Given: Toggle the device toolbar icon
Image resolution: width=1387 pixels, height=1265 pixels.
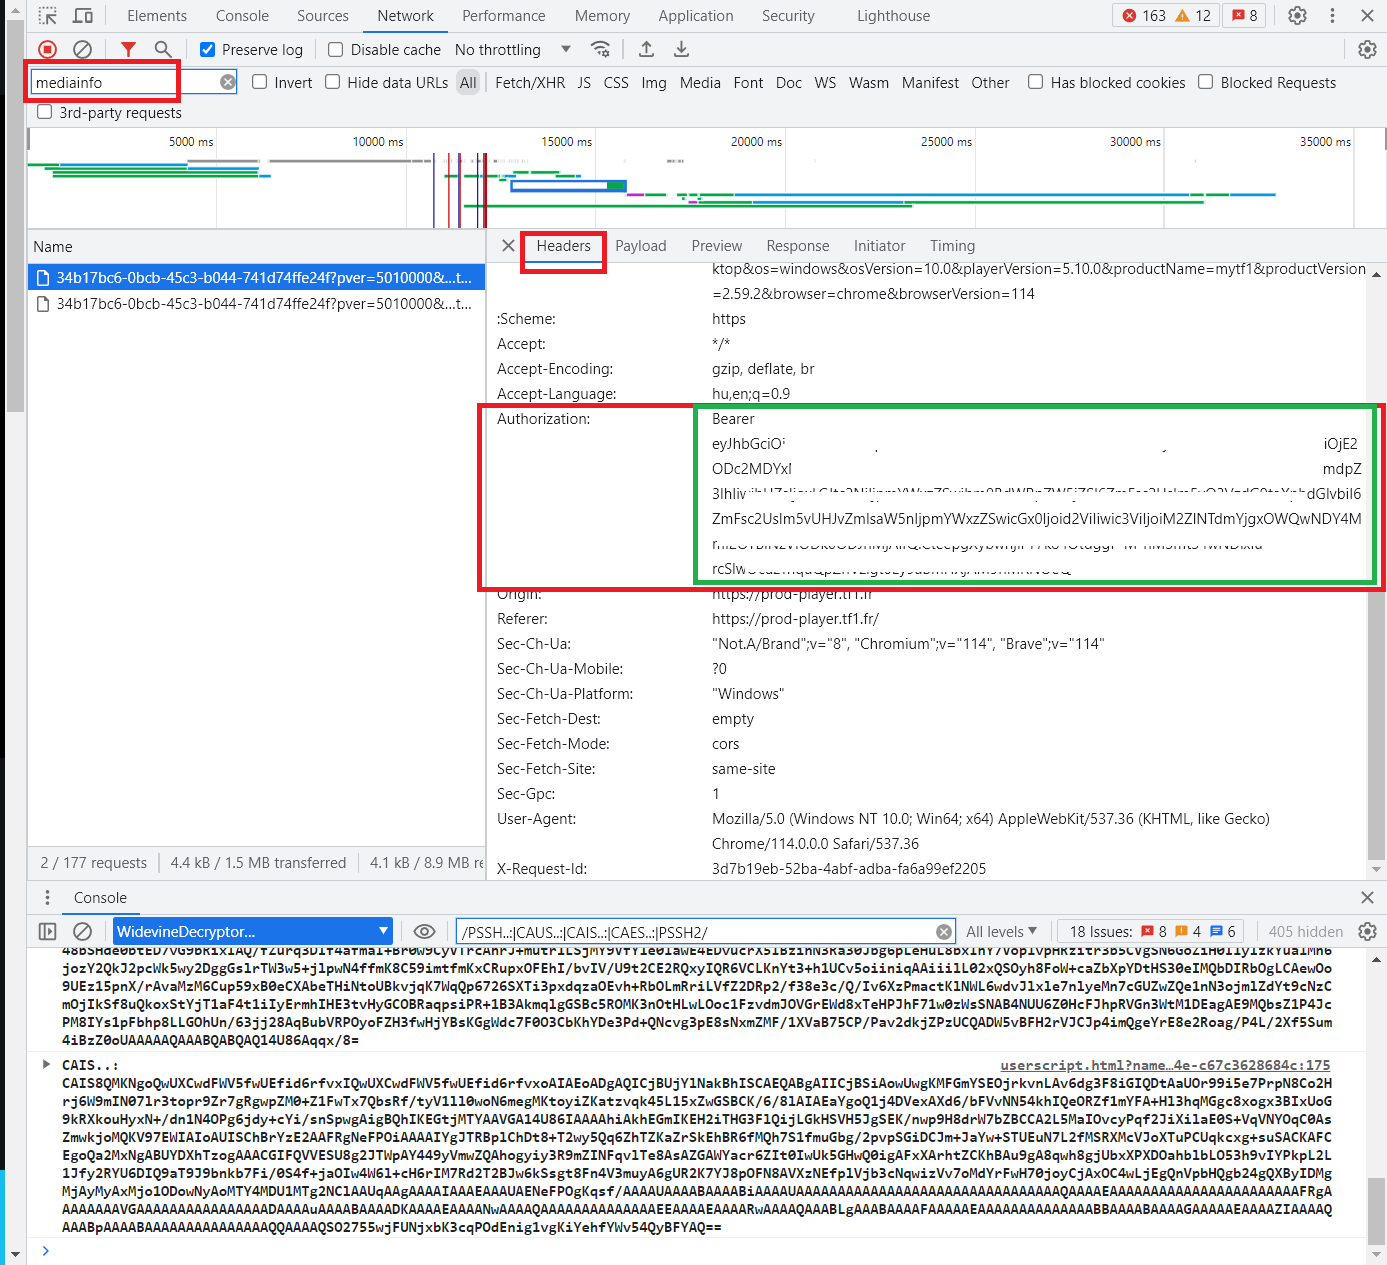Looking at the screenshot, I should [x=83, y=16].
